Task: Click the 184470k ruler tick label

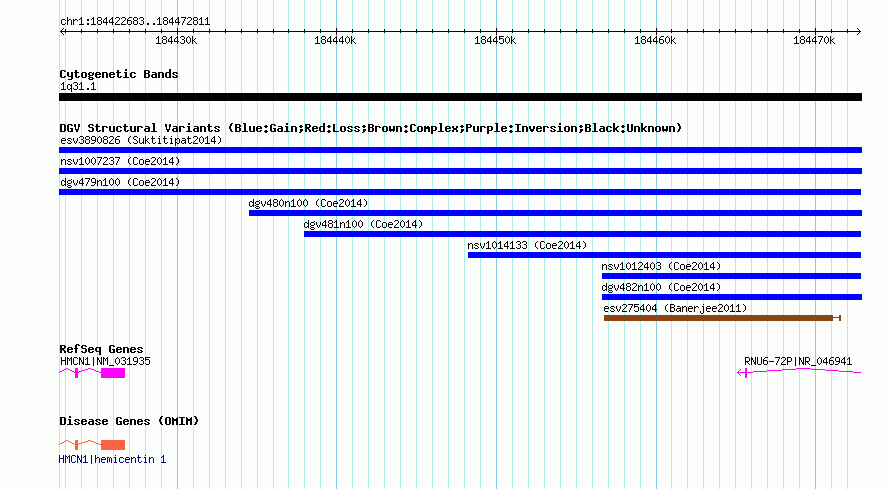Action: 814,40
